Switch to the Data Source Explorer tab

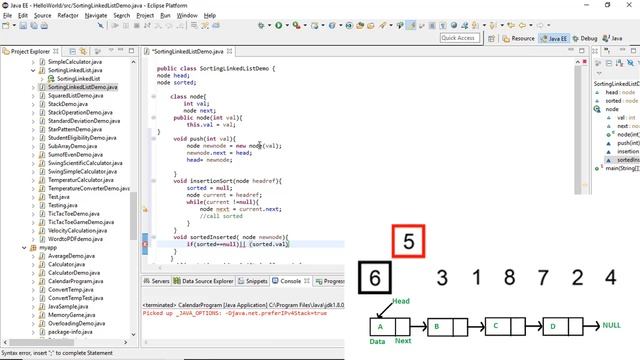[x=203, y=281]
